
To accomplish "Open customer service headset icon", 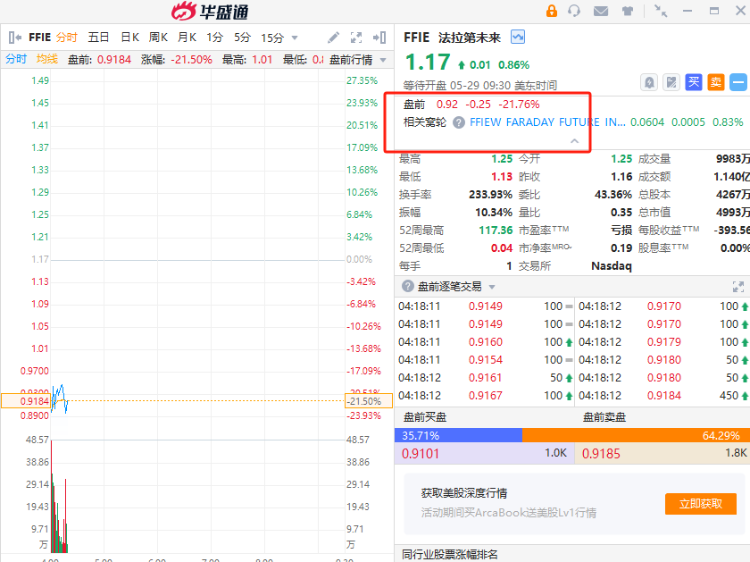I will coord(574,11).
